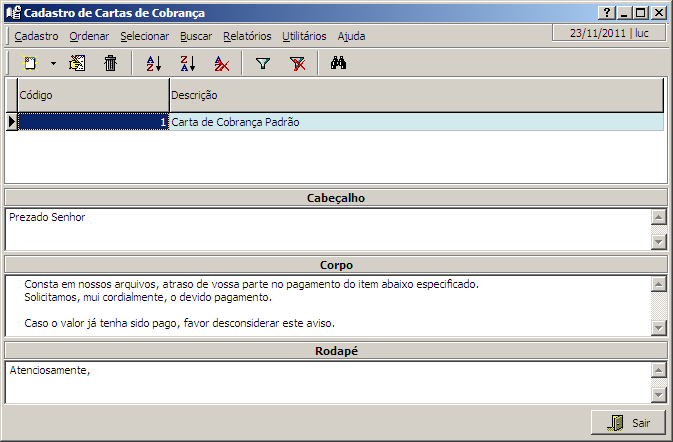This screenshot has height=442, width=673.
Task: Apply filter using the funnel icon
Action: click(263, 63)
